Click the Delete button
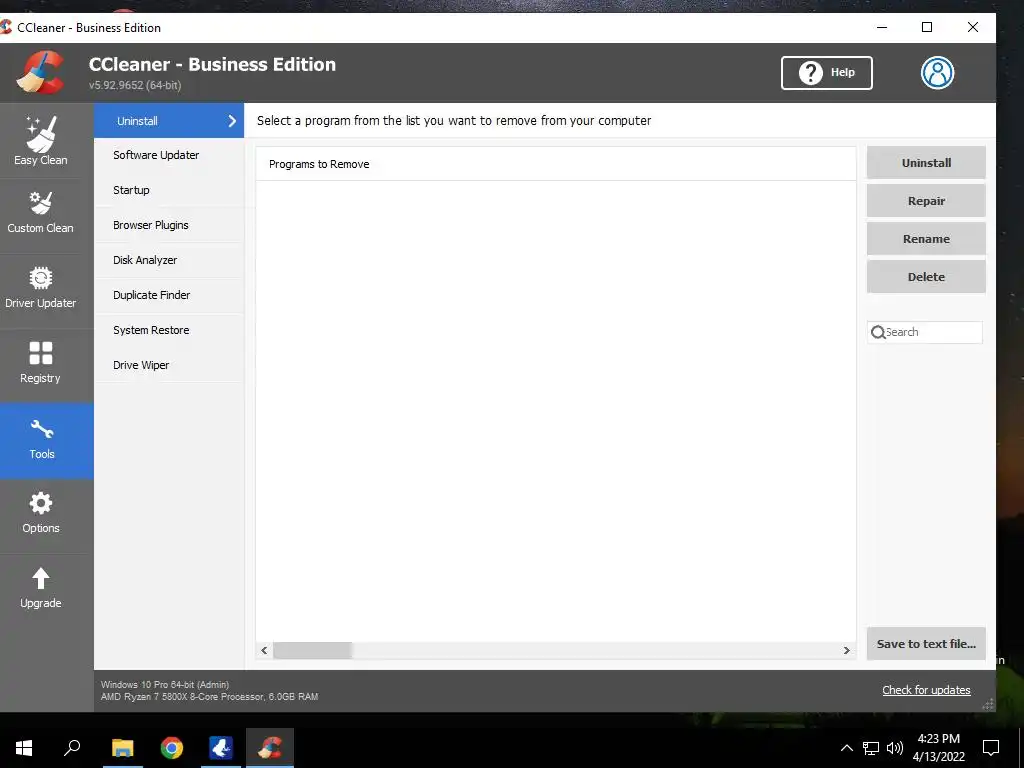The width and height of the screenshot is (1024, 768). (926, 276)
